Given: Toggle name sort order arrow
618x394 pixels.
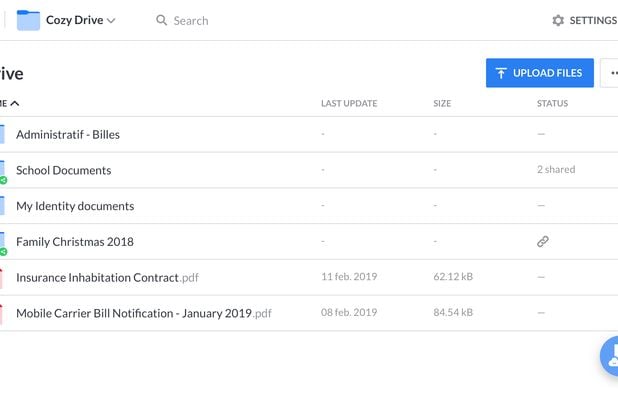Looking at the screenshot, I should [15, 104].
